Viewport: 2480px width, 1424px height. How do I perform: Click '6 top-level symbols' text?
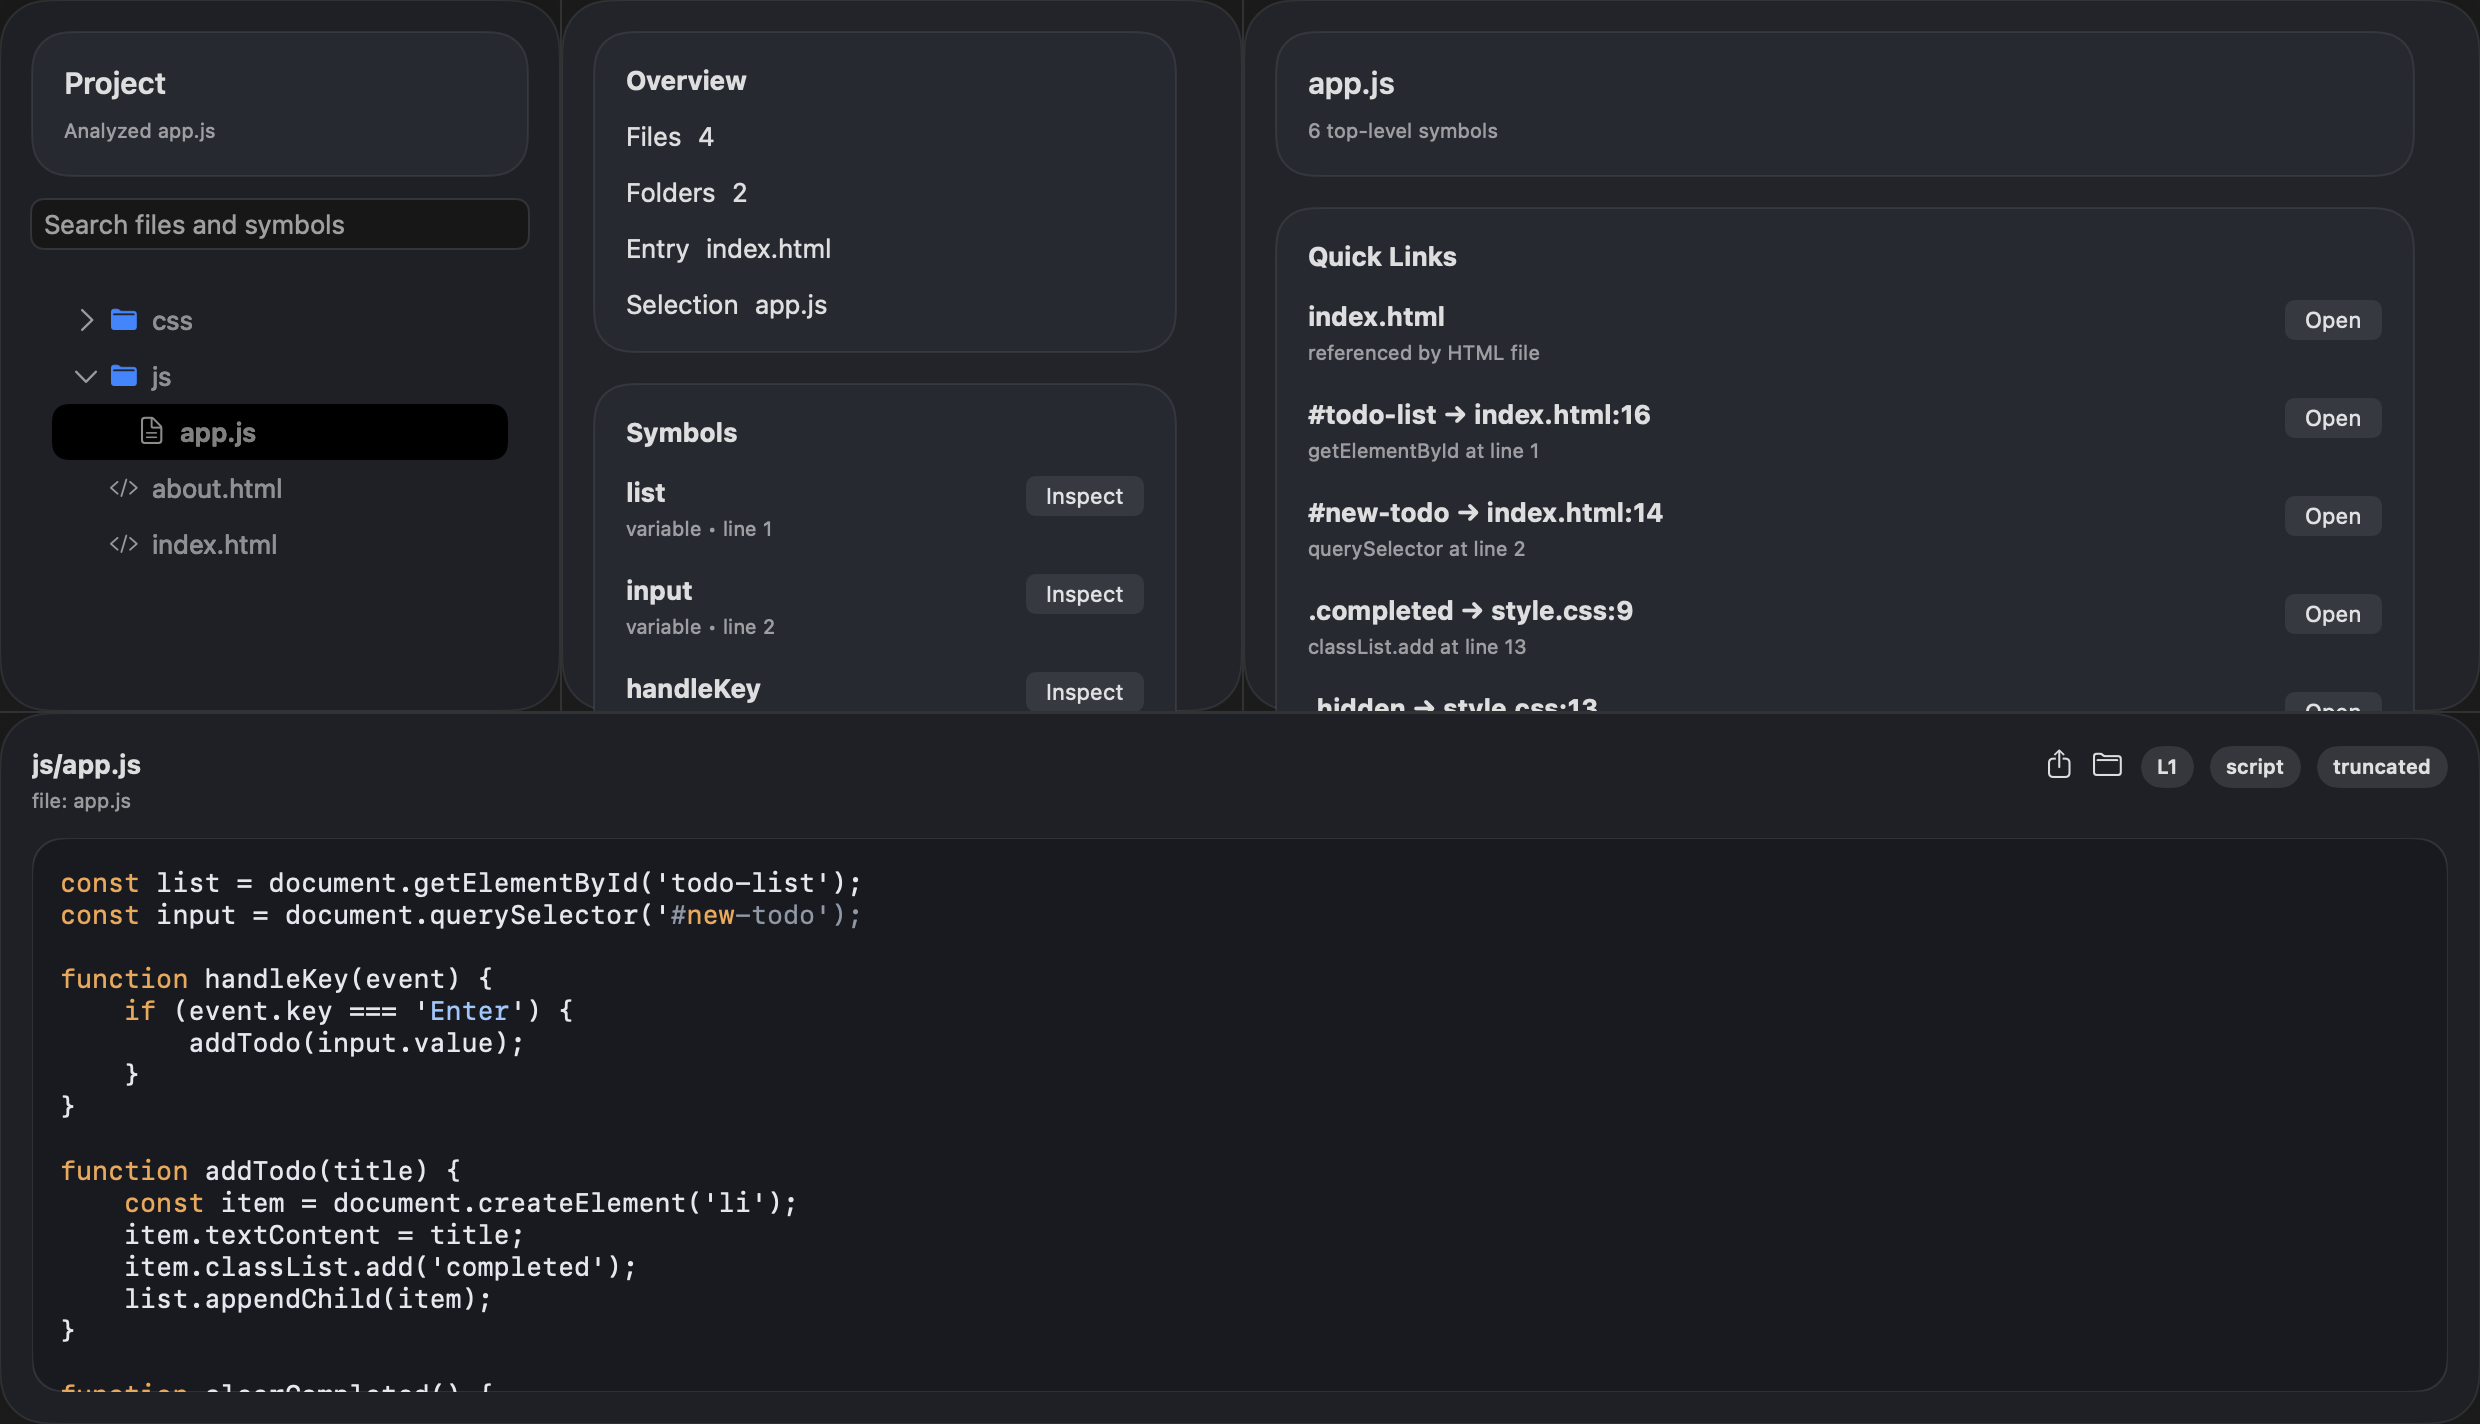[1402, 131]
